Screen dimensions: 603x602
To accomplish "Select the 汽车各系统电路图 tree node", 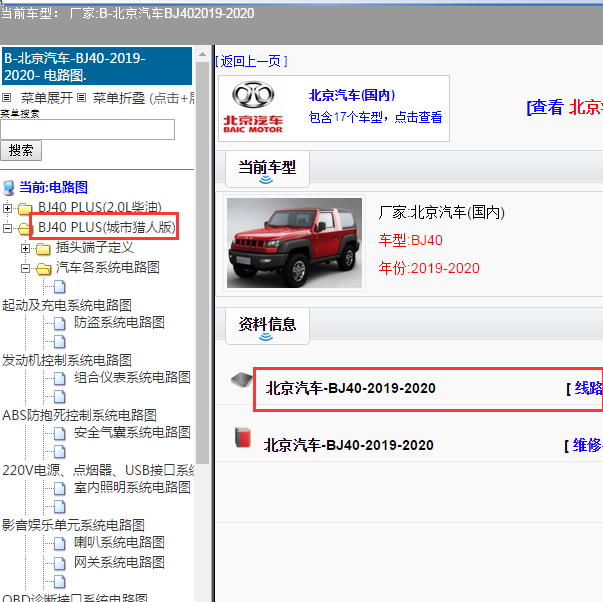I will click(108, 267).
